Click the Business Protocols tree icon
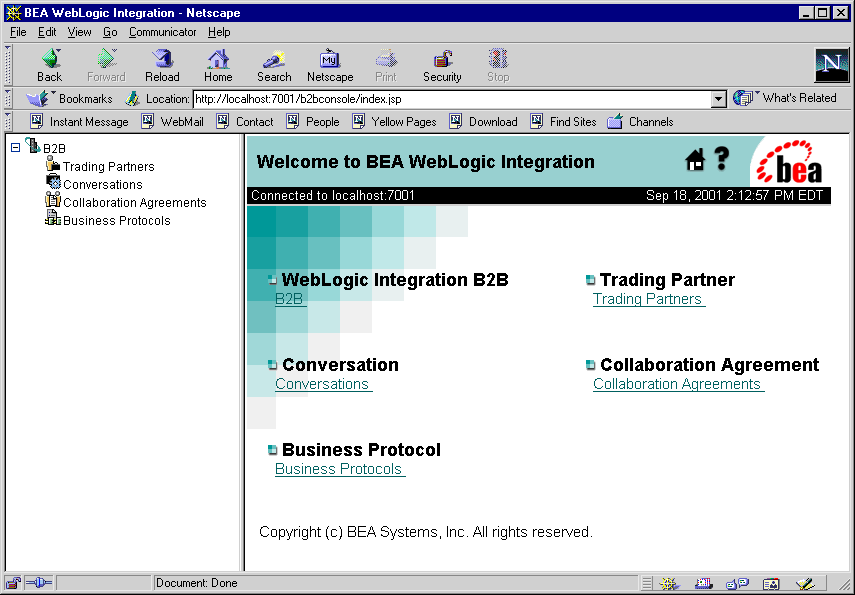 53,218
